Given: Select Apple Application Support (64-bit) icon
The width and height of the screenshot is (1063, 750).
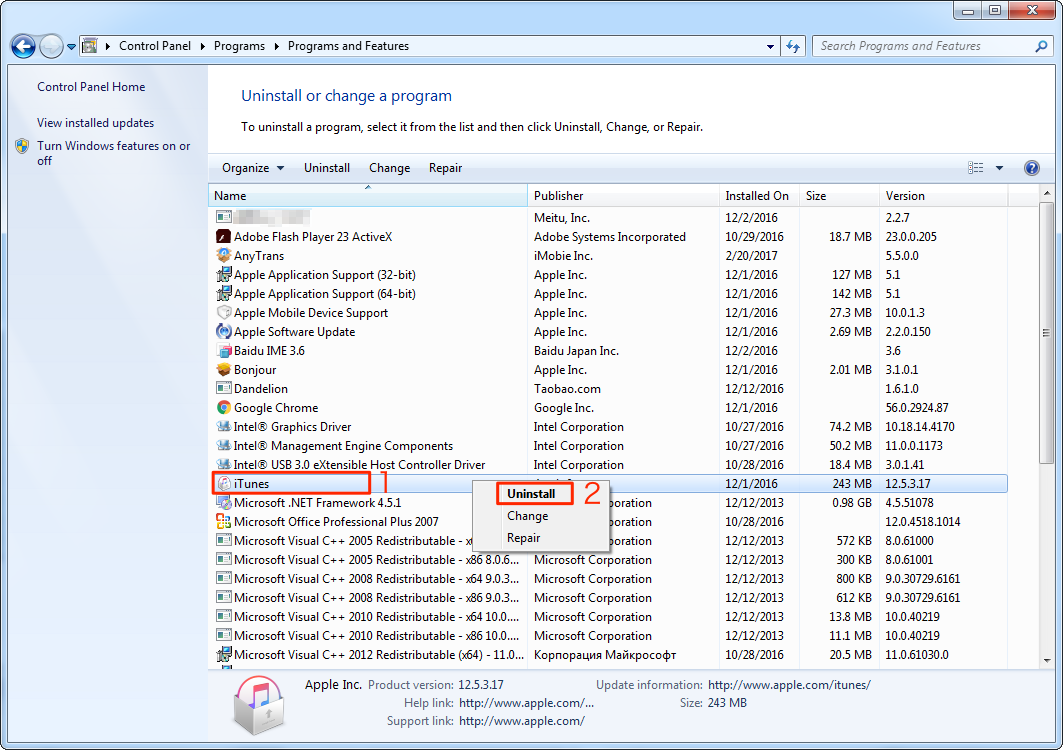Looking at the screenshot, I should (223, 294).
